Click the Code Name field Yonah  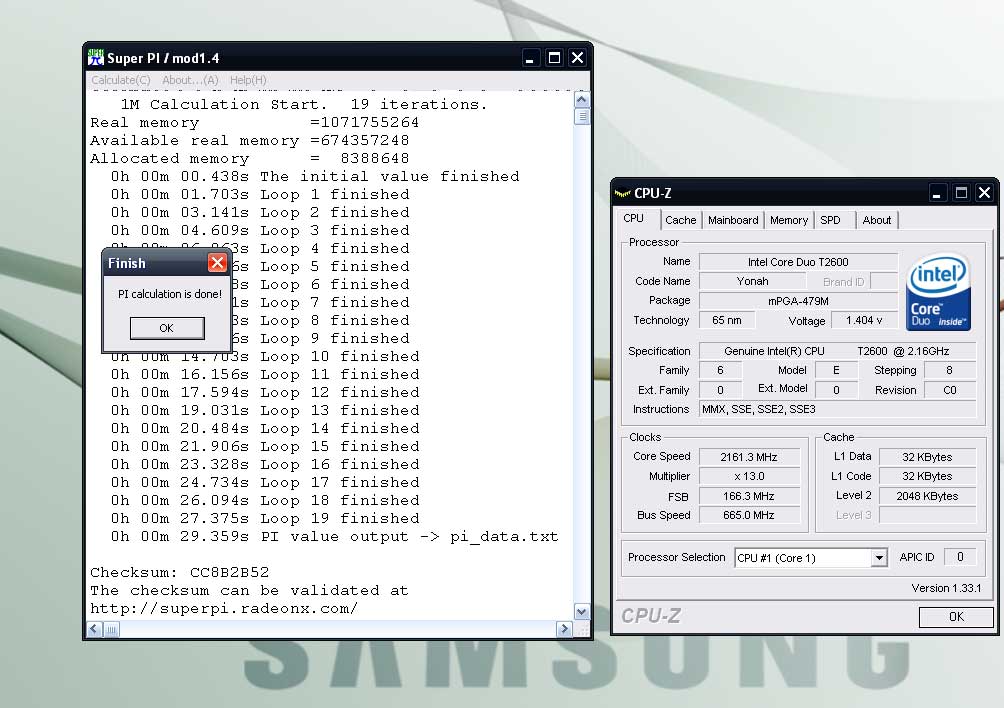(752, 281)
